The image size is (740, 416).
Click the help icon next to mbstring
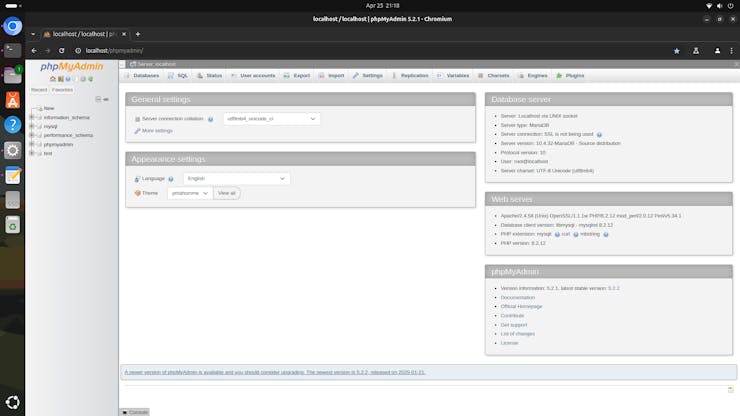tap(606, 234)
